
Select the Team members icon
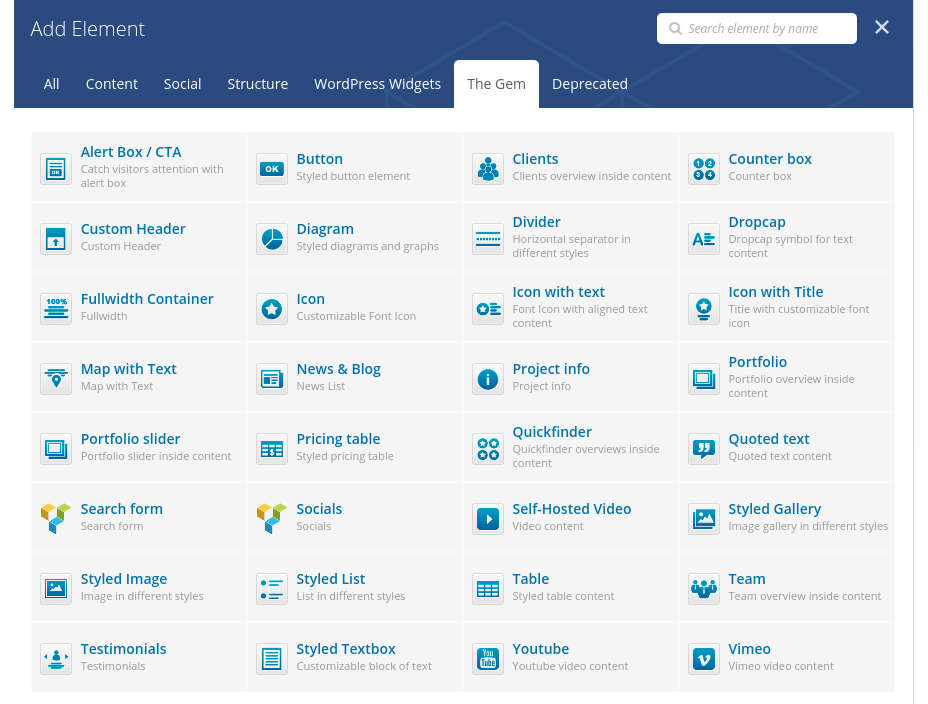(x=704, y=589)
